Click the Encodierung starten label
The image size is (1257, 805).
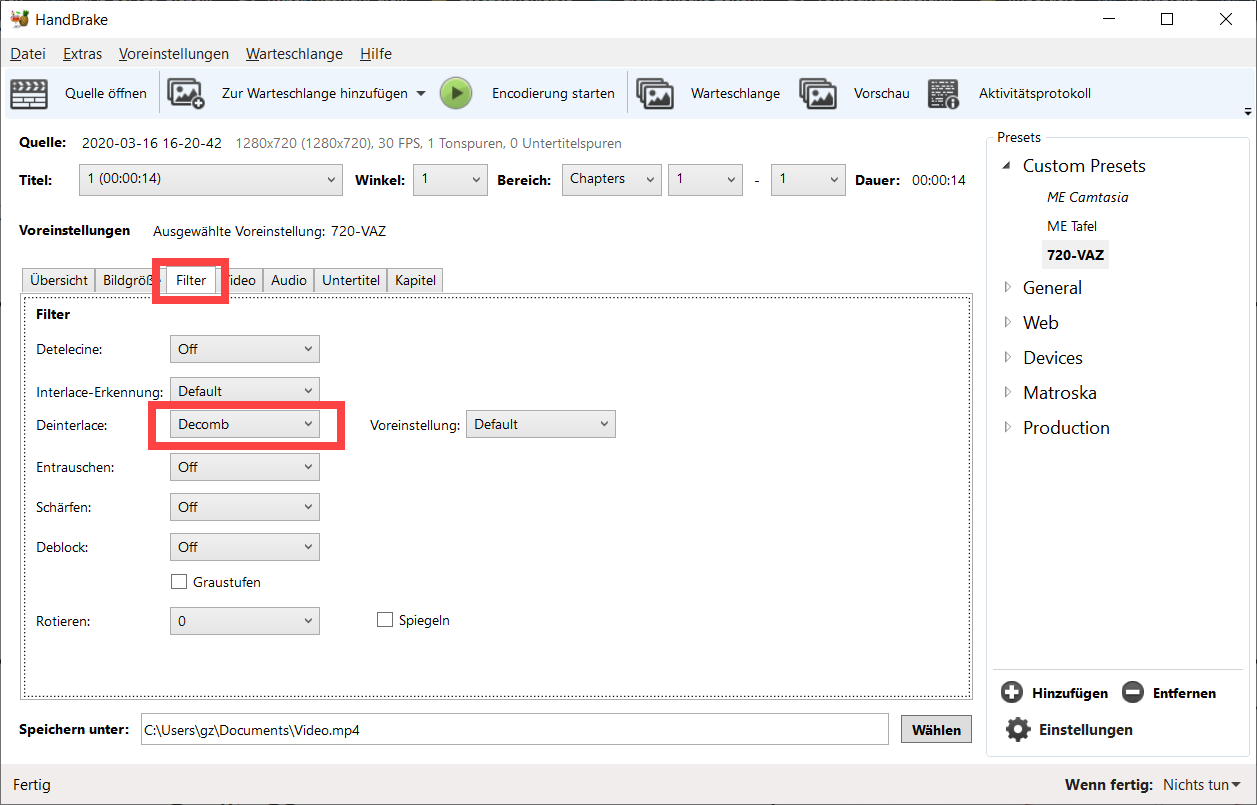(553, 93)
